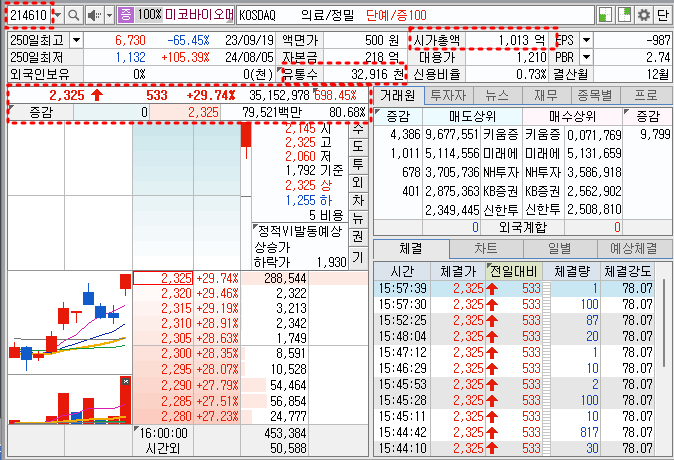Click the 단 button at top right
Screen dimensions: 674x460
[x=662, y=15]
